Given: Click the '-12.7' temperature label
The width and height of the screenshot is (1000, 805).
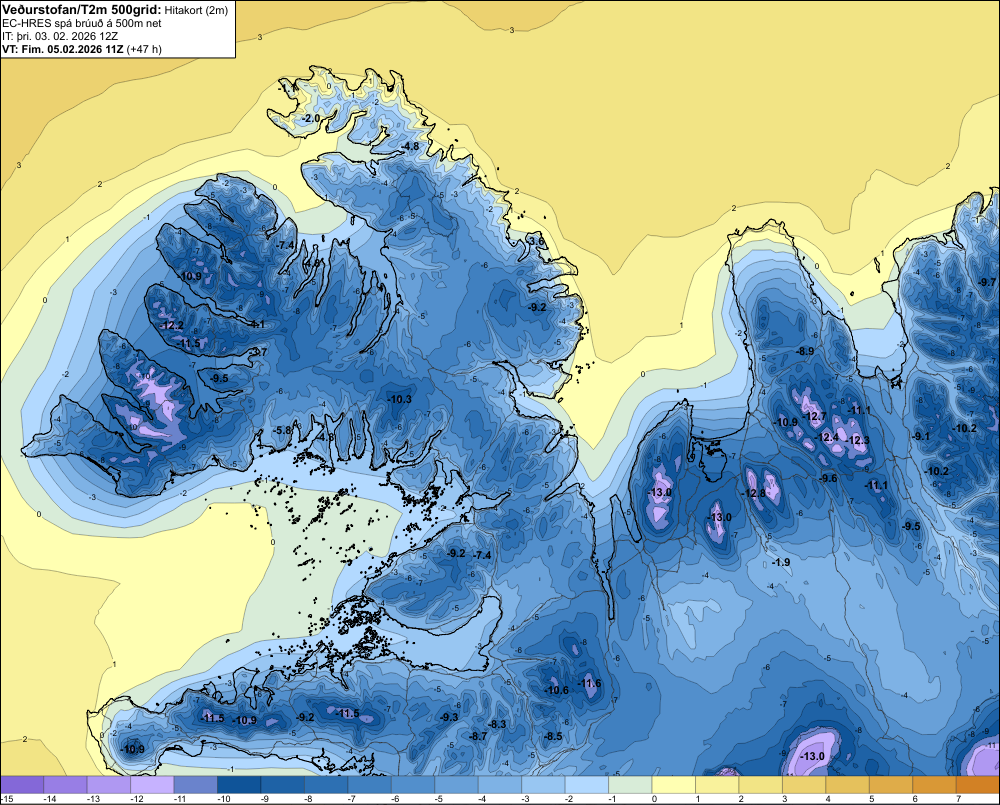Looking at the screenshot, I should point(814,417).
